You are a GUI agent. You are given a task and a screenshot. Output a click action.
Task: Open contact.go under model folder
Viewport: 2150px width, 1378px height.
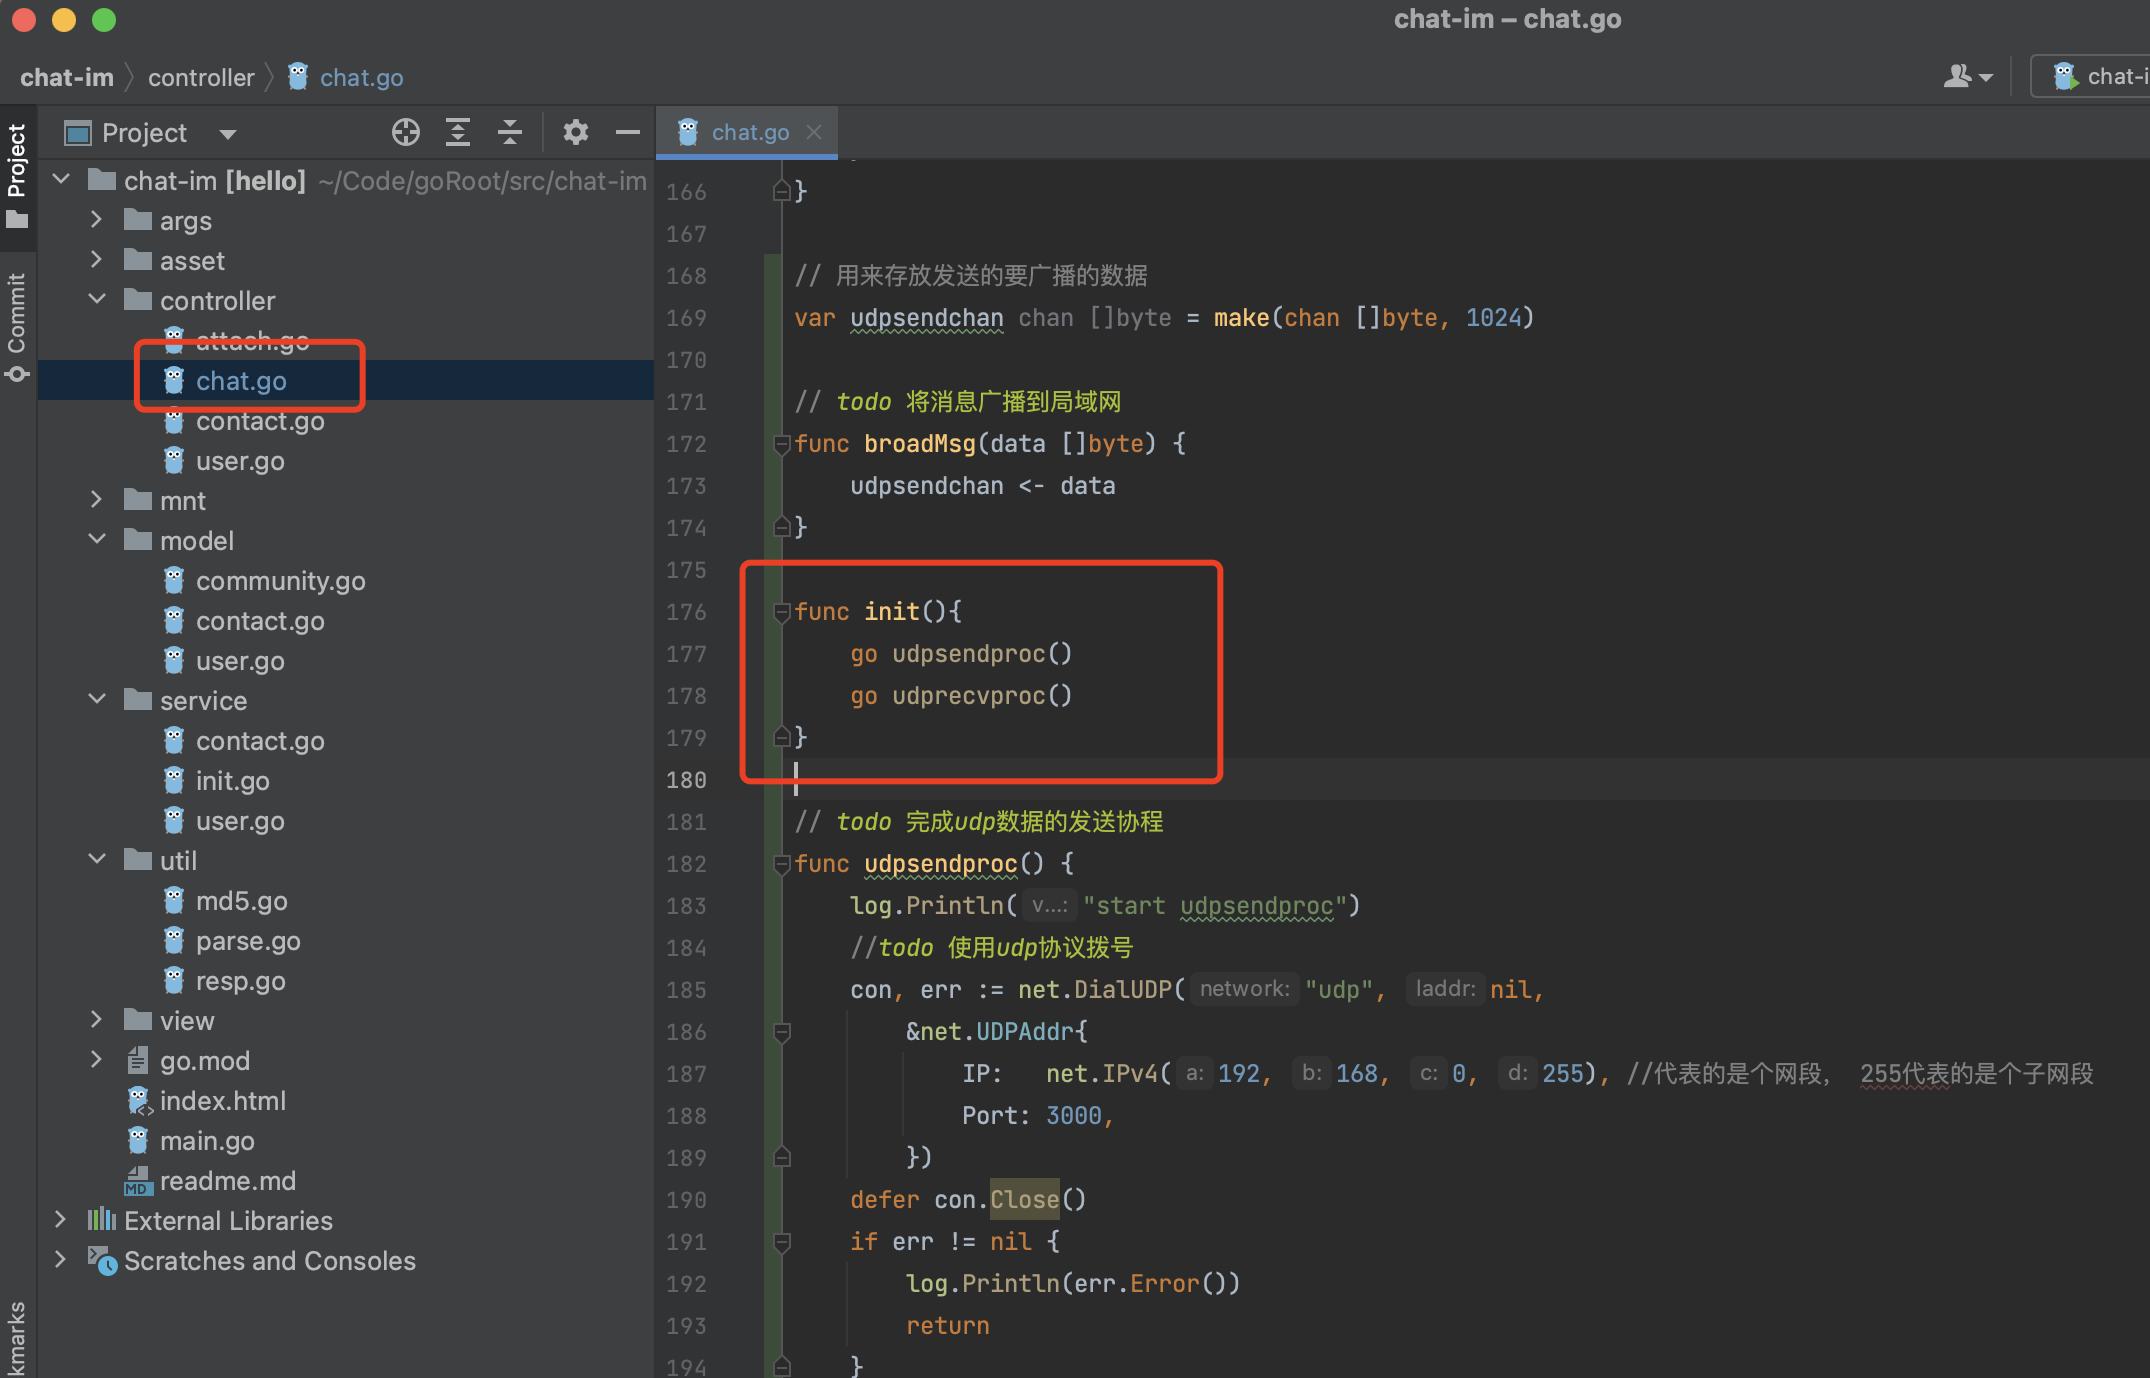[x=260, y=621]
